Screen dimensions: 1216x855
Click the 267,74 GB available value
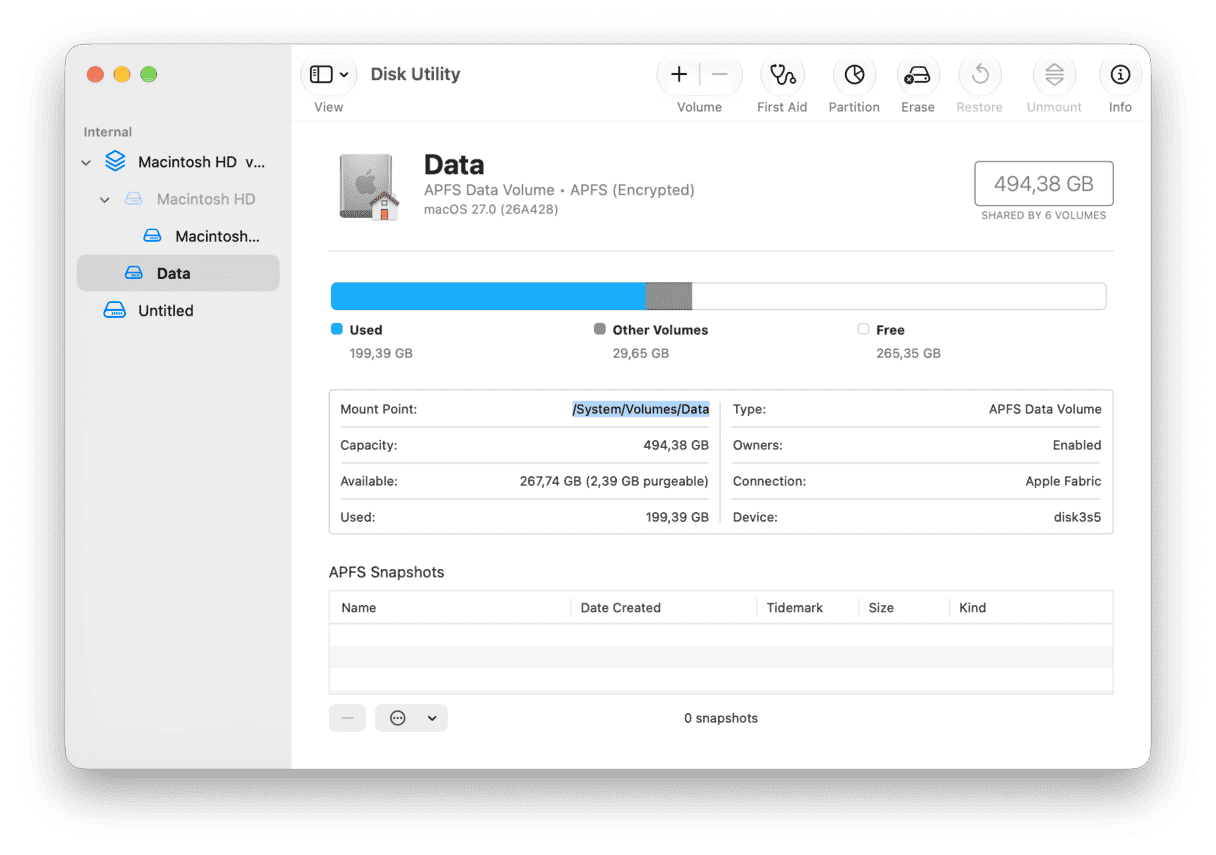coord(614,481)
